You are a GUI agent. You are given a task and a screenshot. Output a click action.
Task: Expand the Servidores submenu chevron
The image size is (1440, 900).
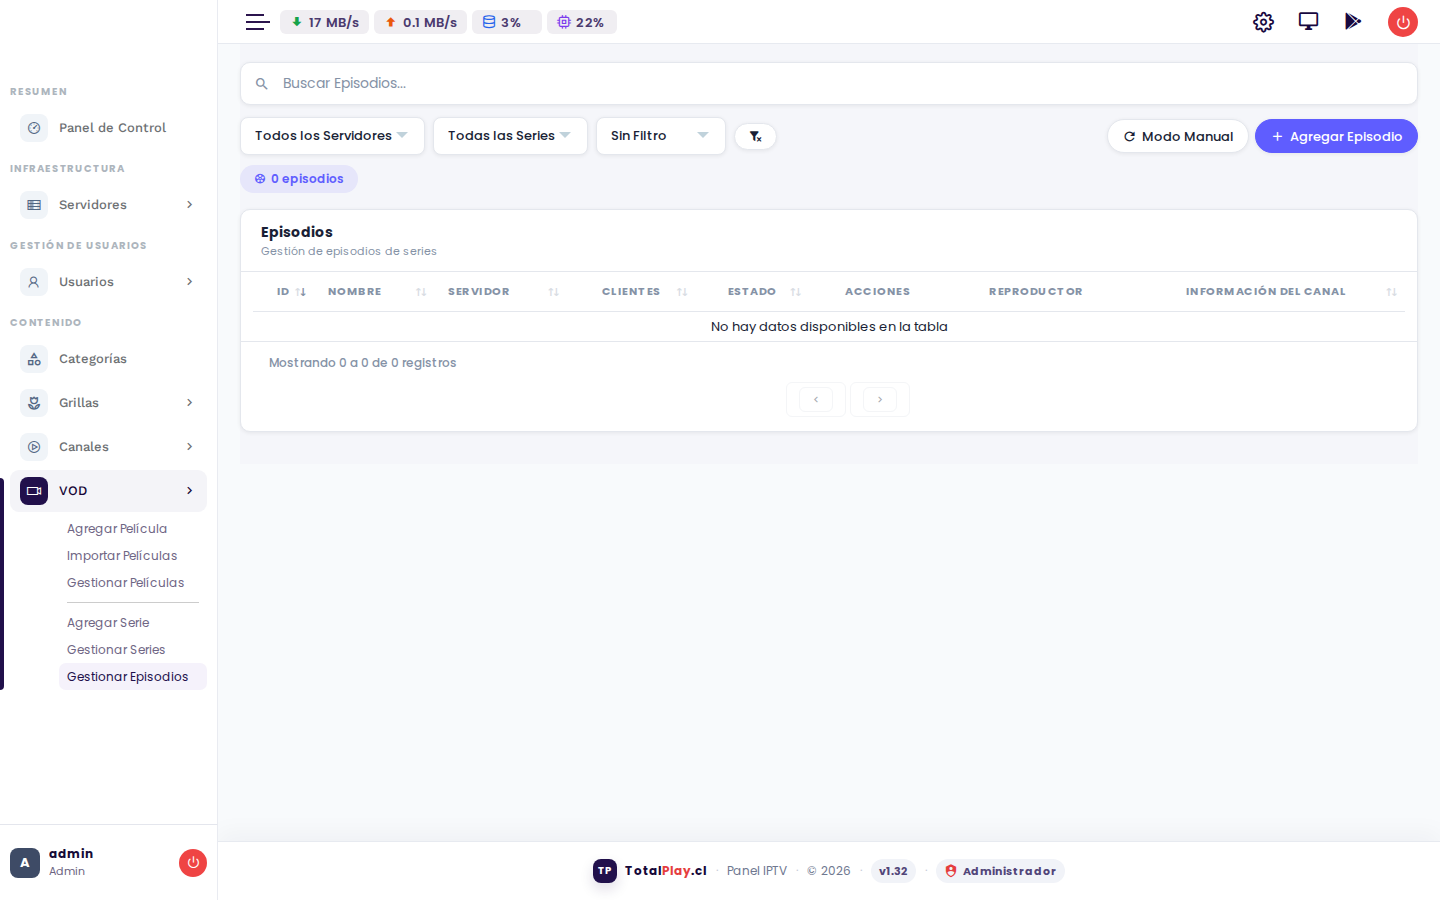coord(189,205)
